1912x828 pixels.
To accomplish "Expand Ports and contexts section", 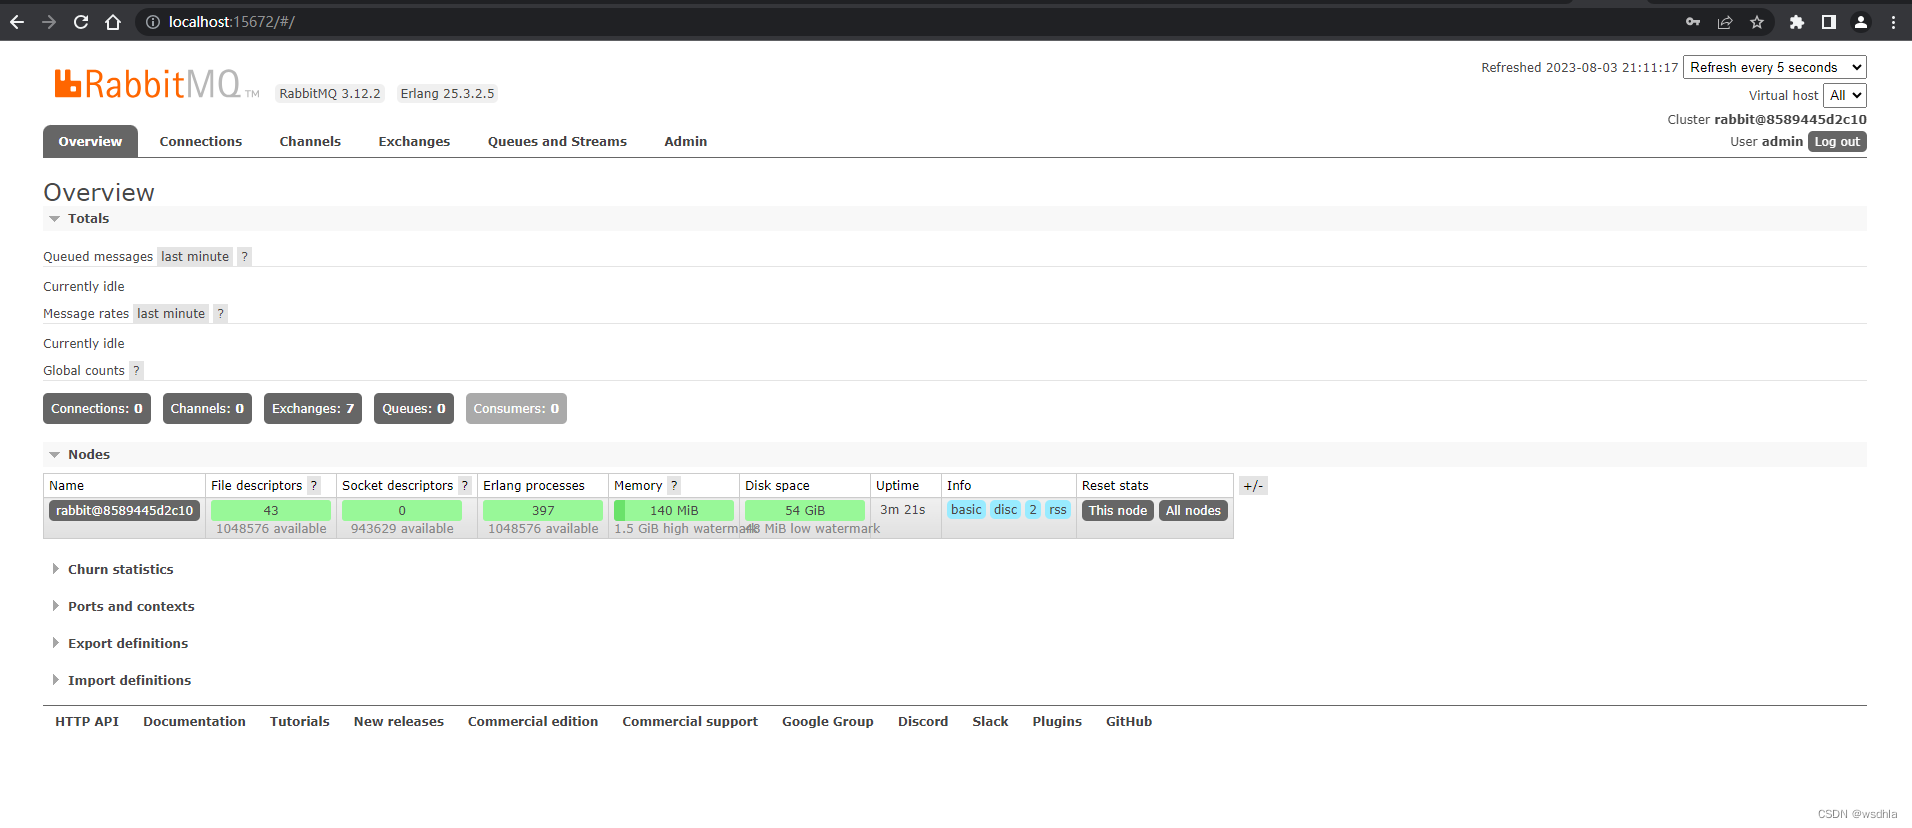I will pyautogui.click(x=123, y=607).
